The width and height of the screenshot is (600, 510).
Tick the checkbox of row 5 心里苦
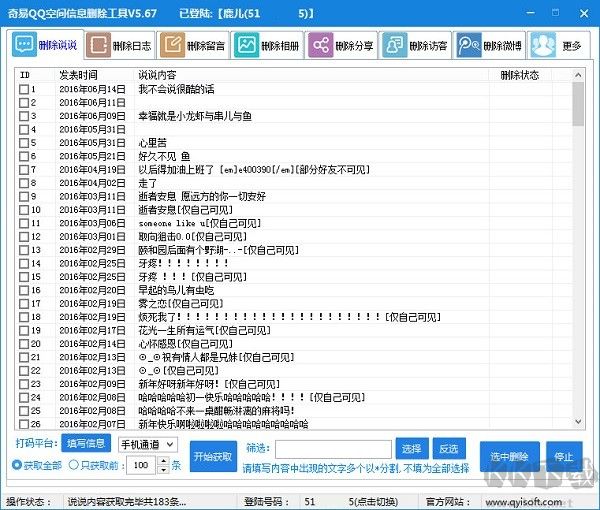(x=24, y=143)
